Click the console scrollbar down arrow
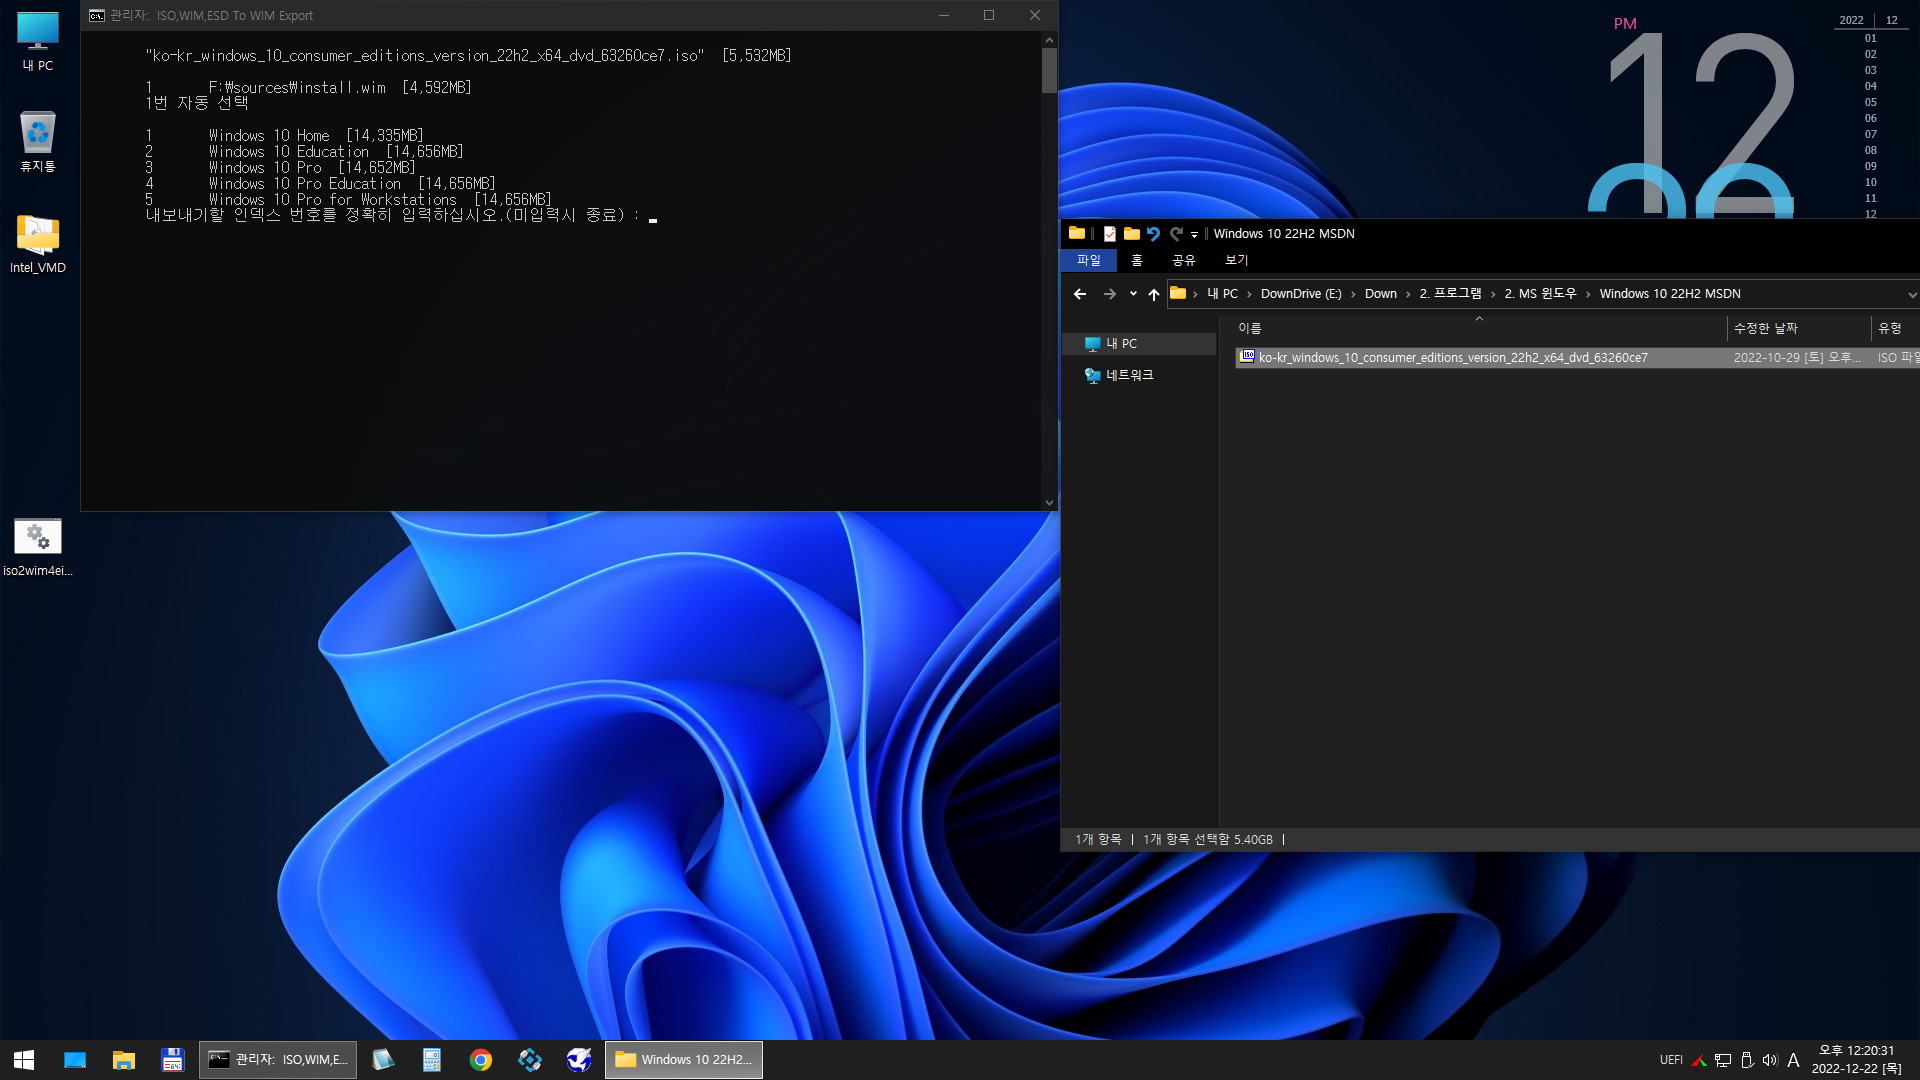The width and height of the screenshot is (1920, 1080). [x=1049, y=503]
